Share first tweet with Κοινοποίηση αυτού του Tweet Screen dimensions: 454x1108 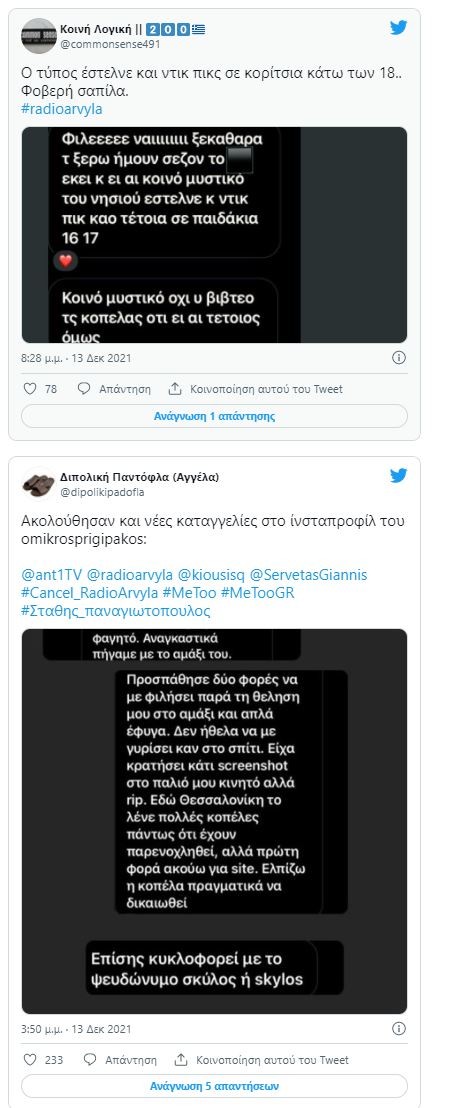pyautogui.click(x=255, y=389)
